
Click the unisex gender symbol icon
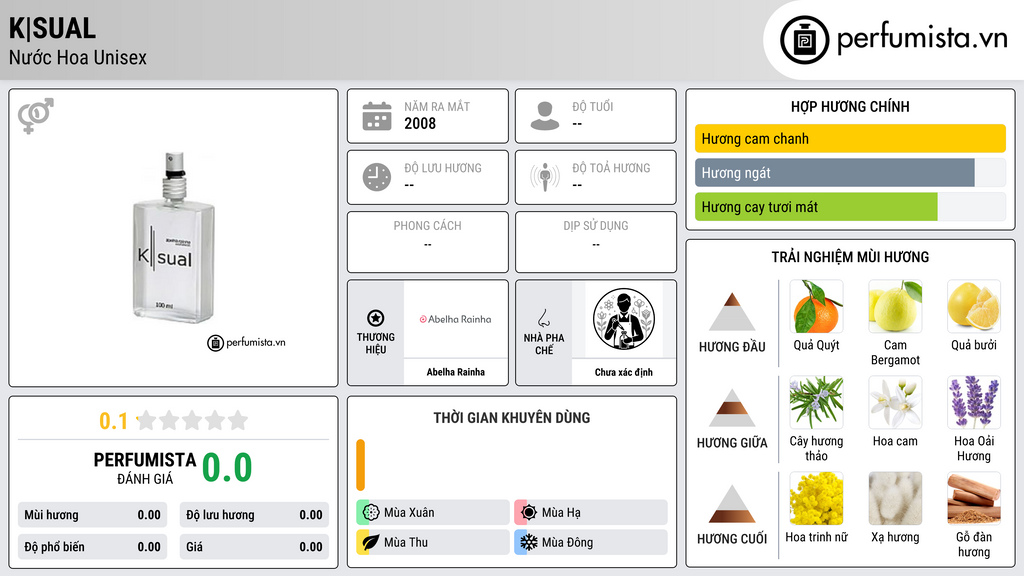[x=35, y=116]
